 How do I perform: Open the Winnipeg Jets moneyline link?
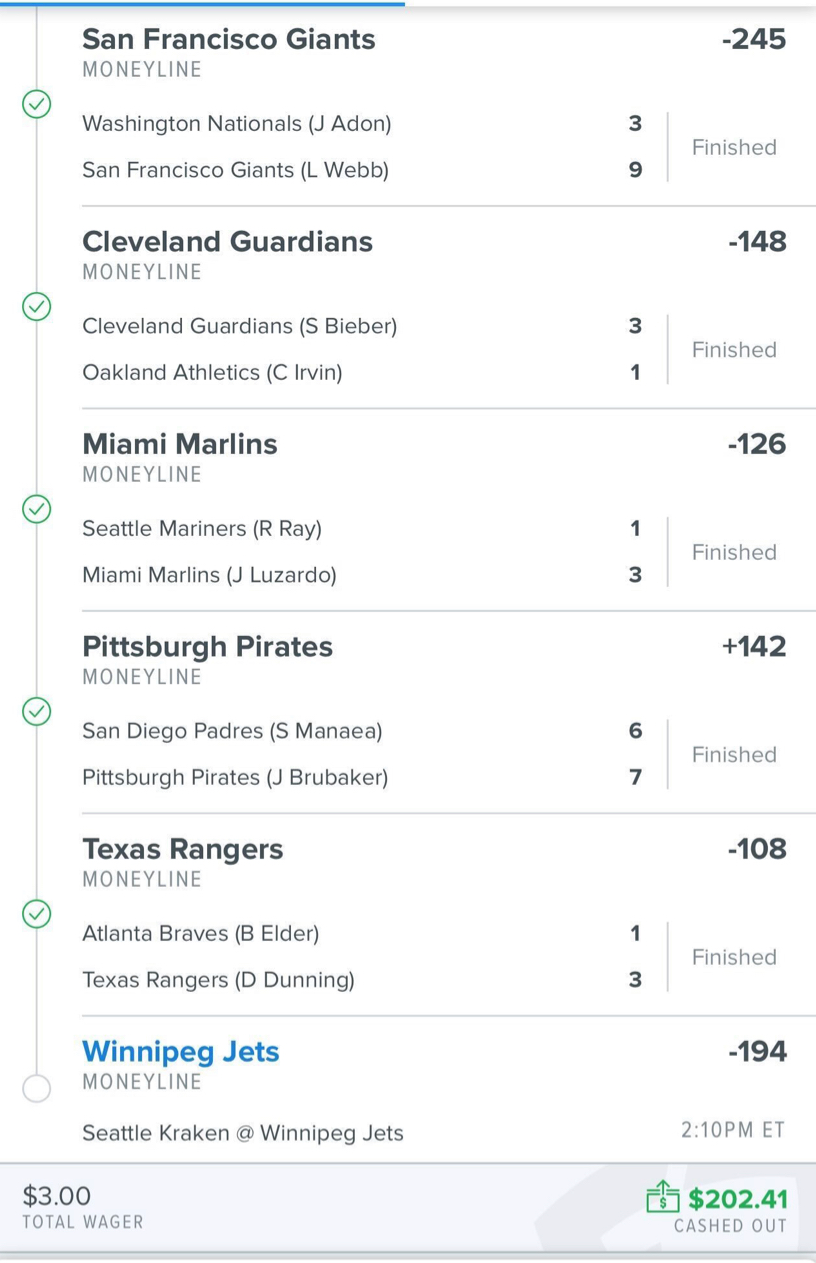tap(181, 1051)
